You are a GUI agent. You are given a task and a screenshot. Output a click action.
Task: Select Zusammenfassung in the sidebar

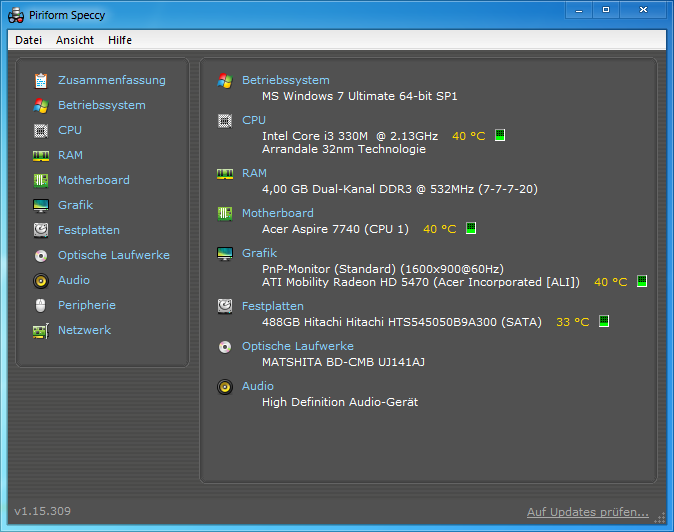112,80
